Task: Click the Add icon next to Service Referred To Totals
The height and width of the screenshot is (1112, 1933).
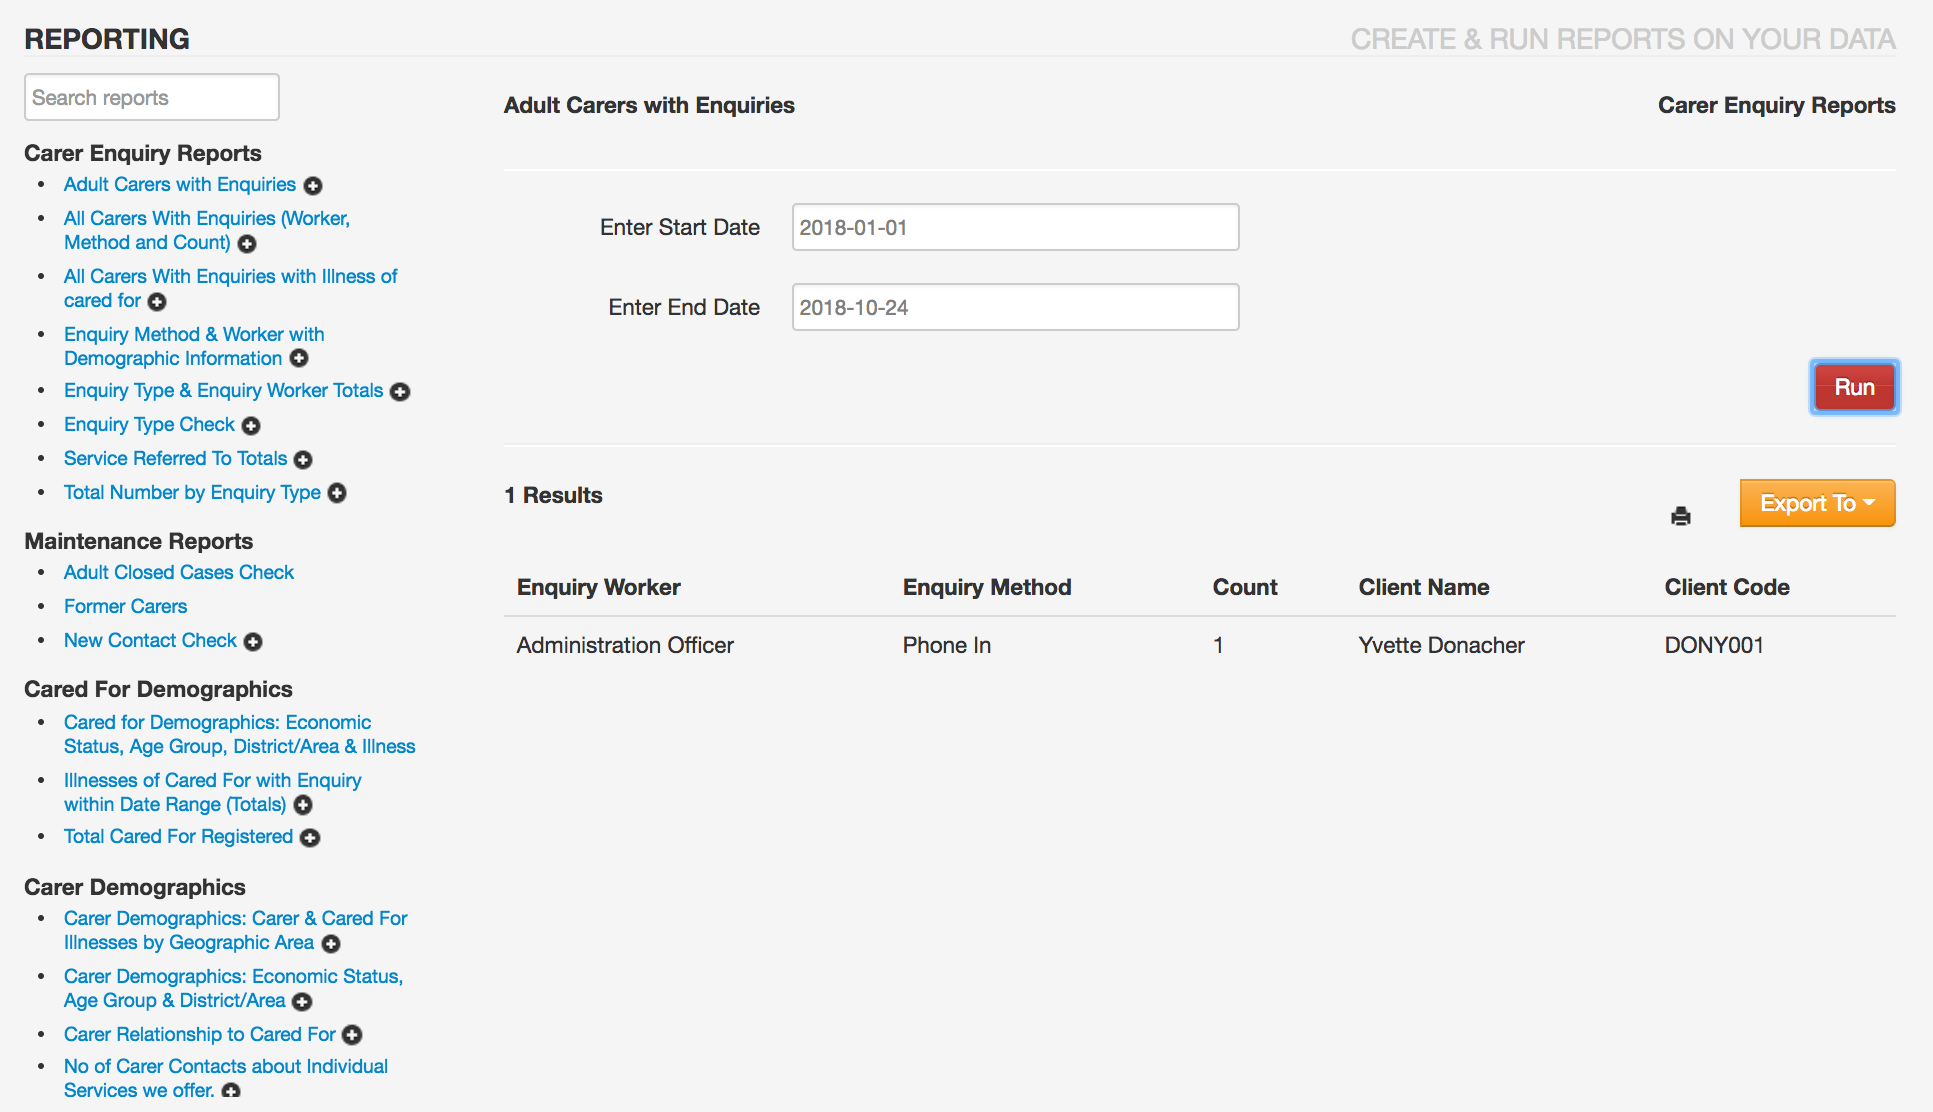Action: [x=304, y=459]
